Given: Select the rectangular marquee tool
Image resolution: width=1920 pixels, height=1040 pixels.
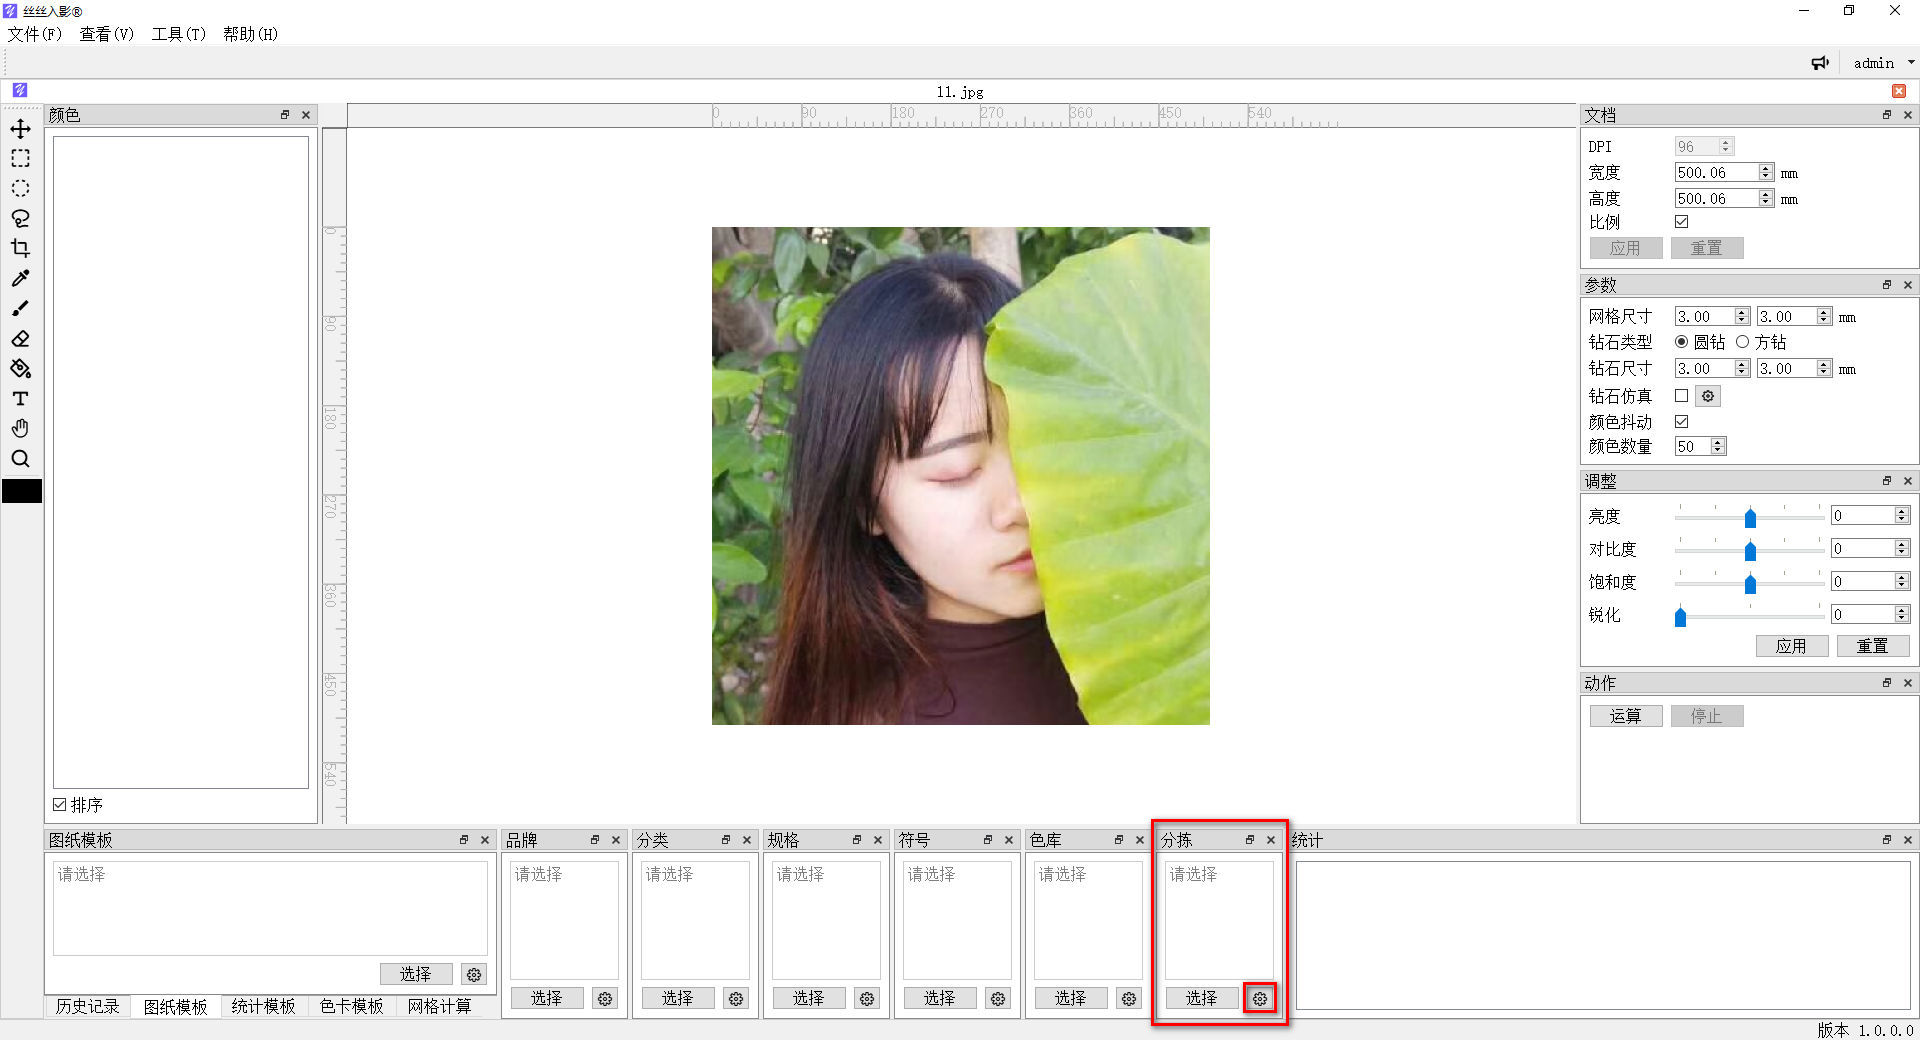Looking at the screenshot, I should [x=20, y=159].
